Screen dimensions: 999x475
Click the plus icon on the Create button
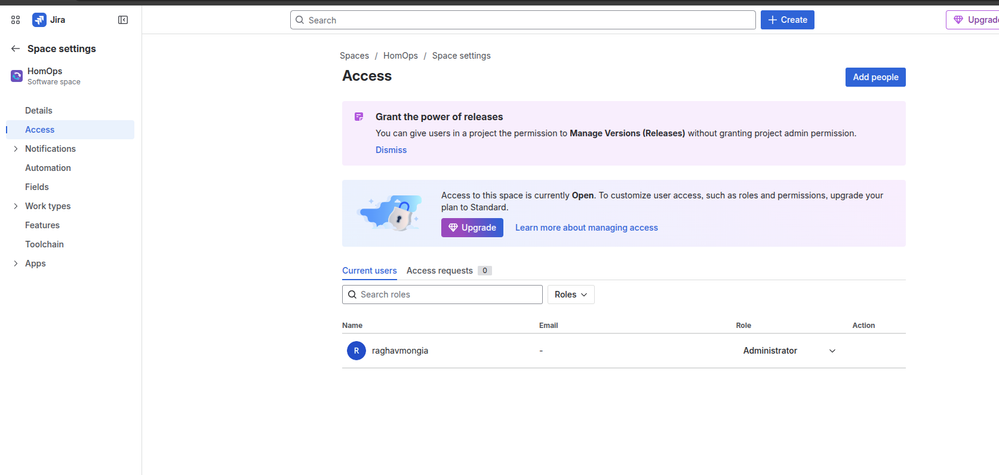point(772,20)
